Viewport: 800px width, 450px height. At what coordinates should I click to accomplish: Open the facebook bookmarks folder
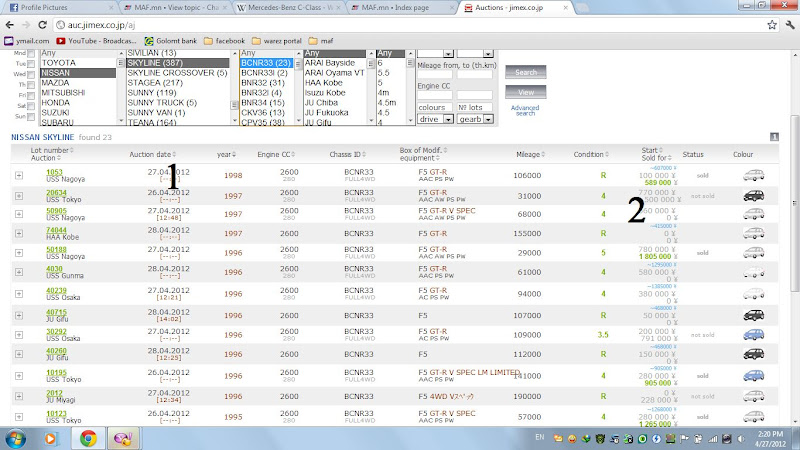(x=224, y=41)
